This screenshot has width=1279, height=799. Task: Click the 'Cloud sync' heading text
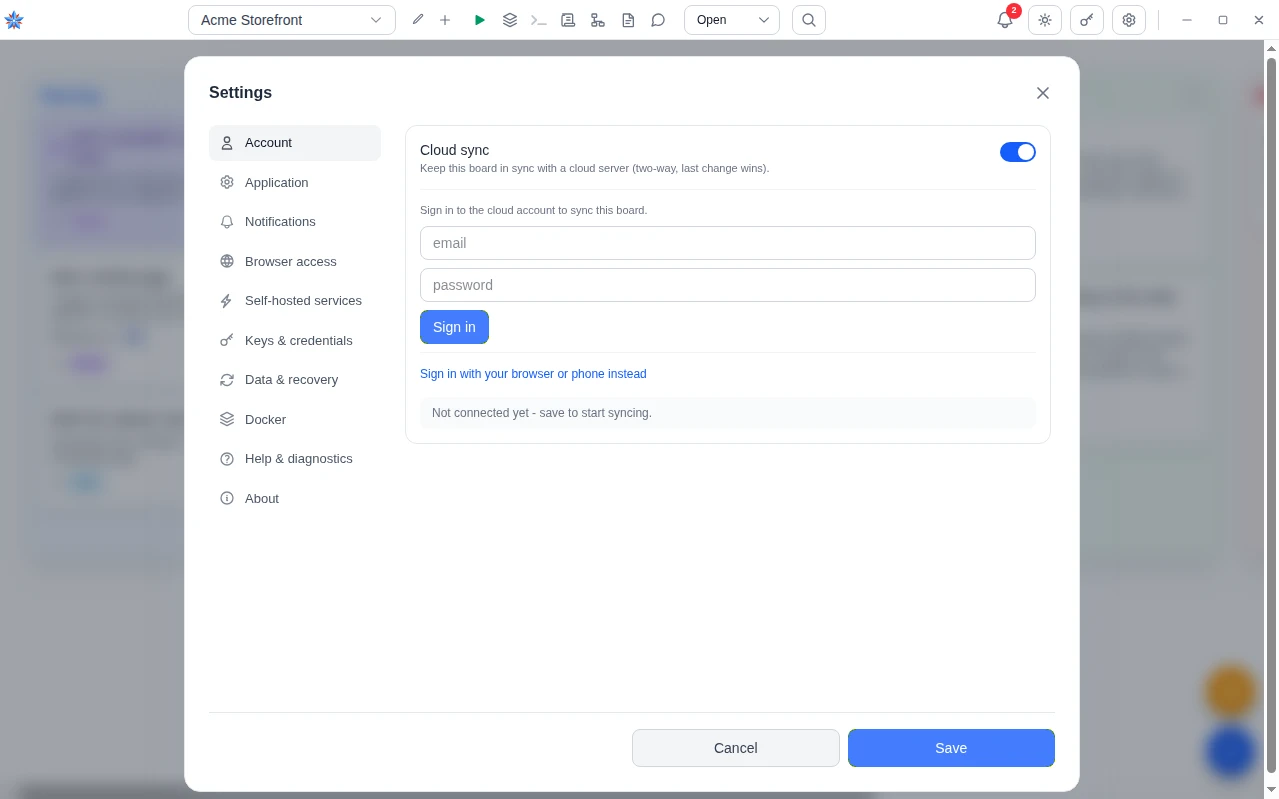click(455, 150)
